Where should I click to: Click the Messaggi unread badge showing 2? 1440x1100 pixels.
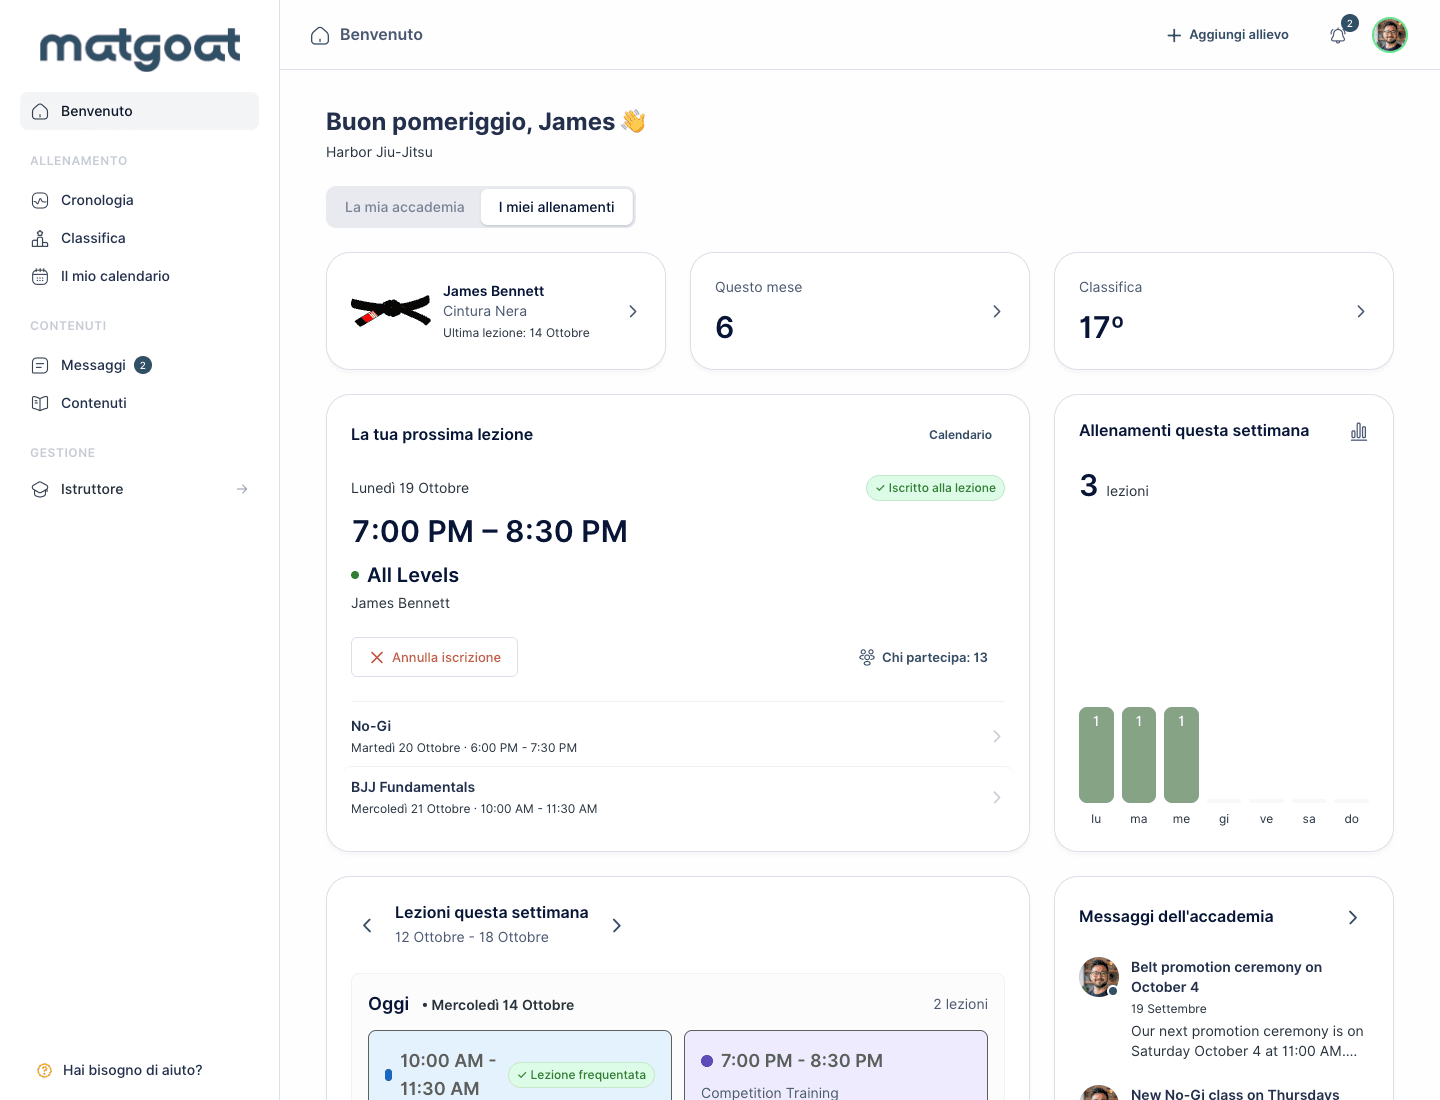pyautogui.click(x=143, y=365)
